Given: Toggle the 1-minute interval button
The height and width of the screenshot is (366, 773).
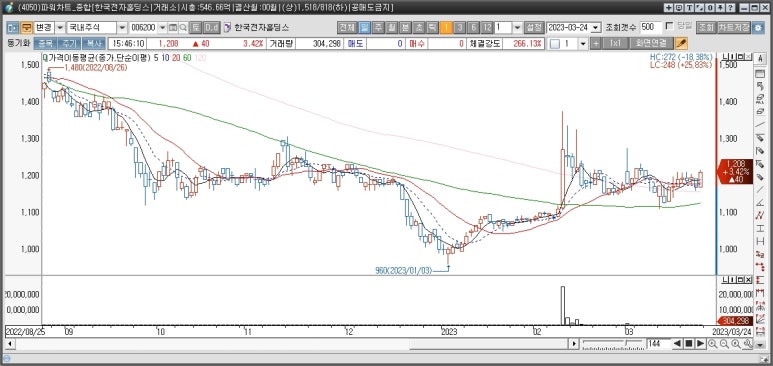Looking at the screenshot, I should pyautogui.click(x=446, y=28).
